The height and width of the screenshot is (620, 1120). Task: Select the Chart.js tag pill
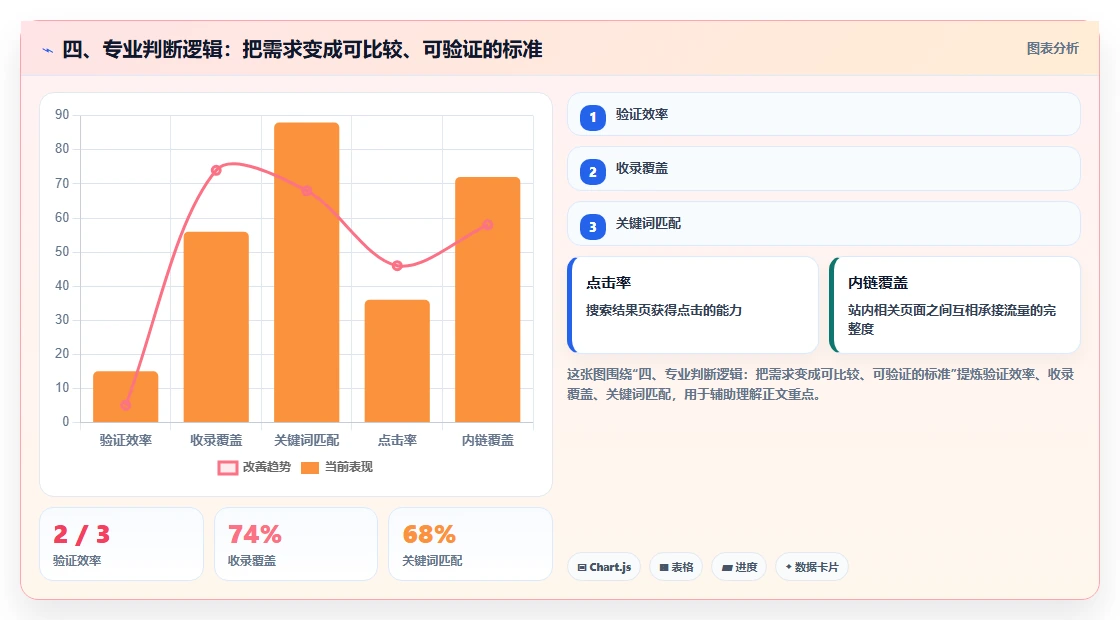(604, 567)
